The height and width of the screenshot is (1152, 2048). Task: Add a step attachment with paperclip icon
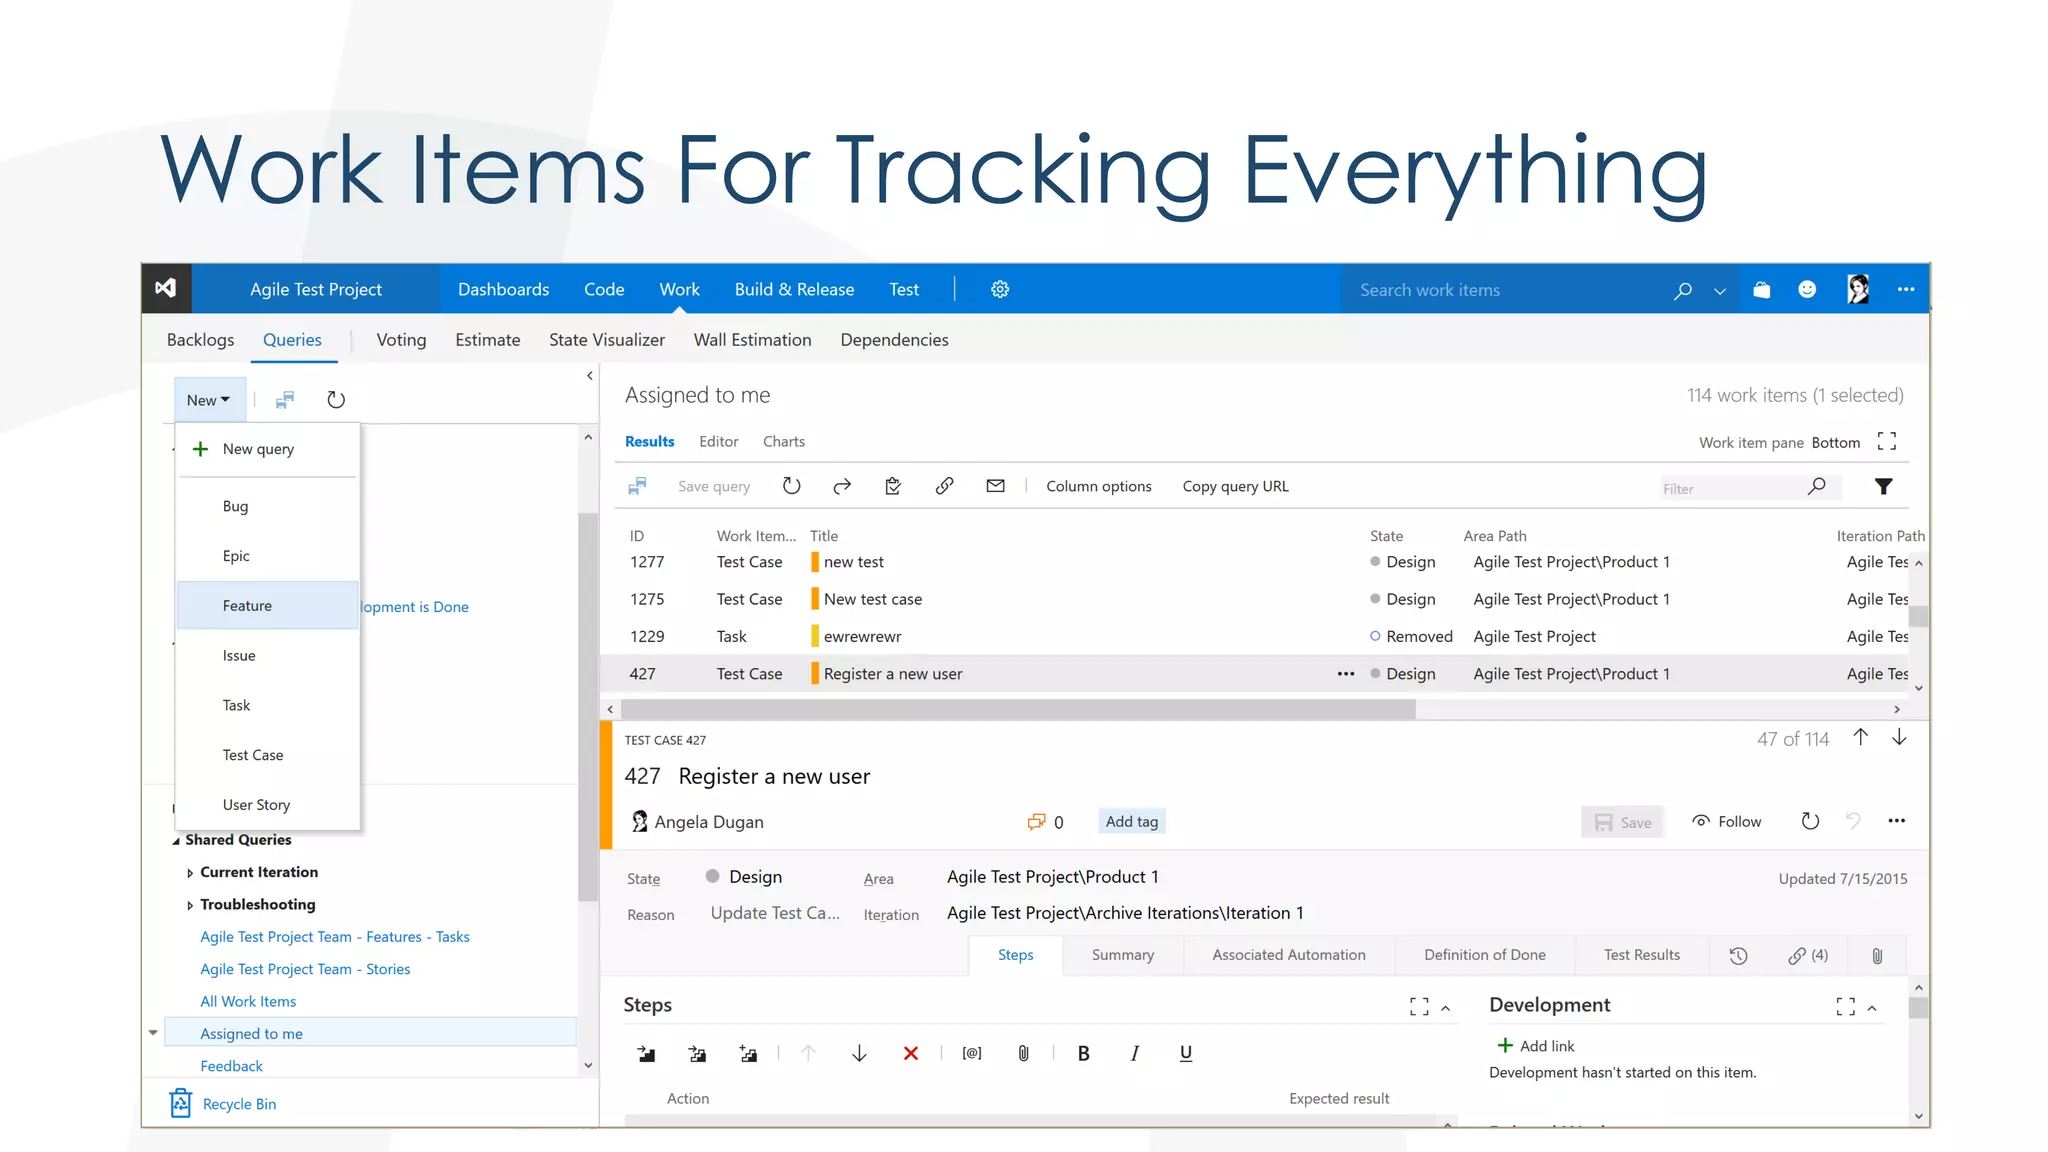tap(1023, 1053)
